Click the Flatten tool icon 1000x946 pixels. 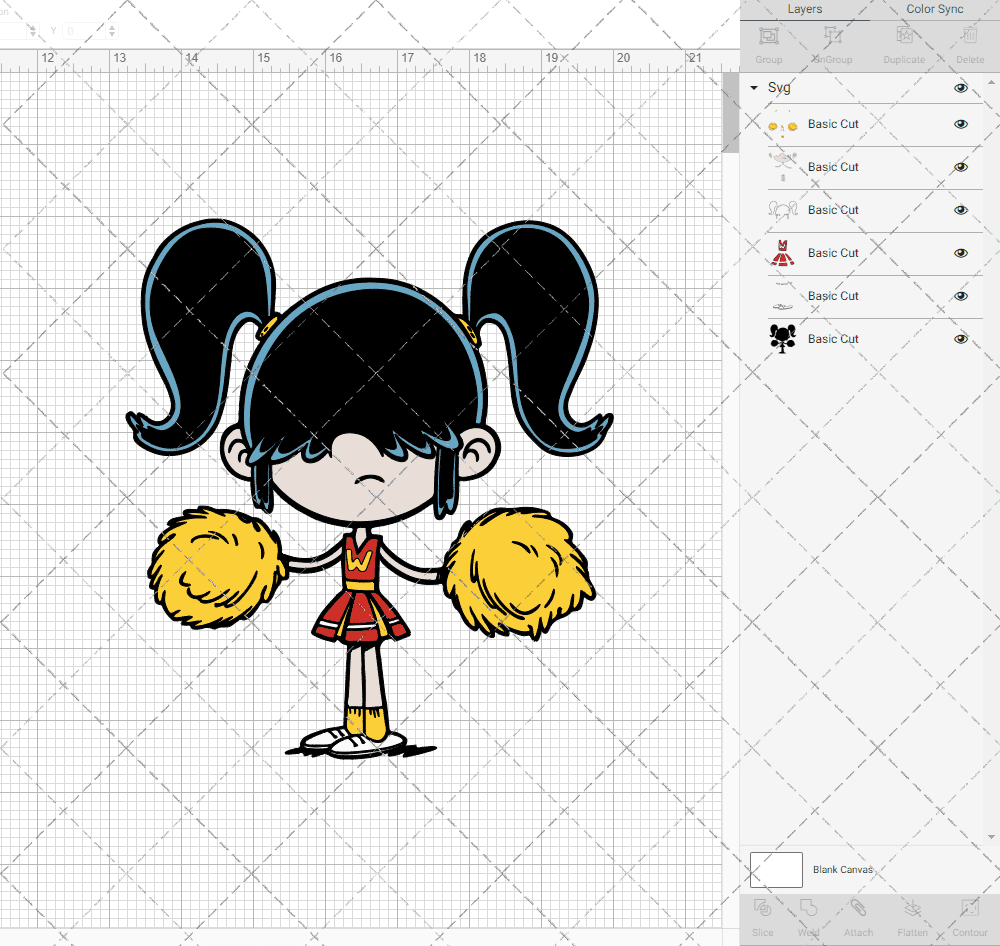coord(912,908)
